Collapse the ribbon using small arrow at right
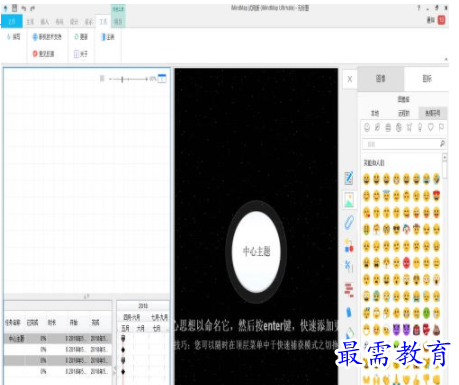Viewport: 459px width, 385px height. [446, 59]
